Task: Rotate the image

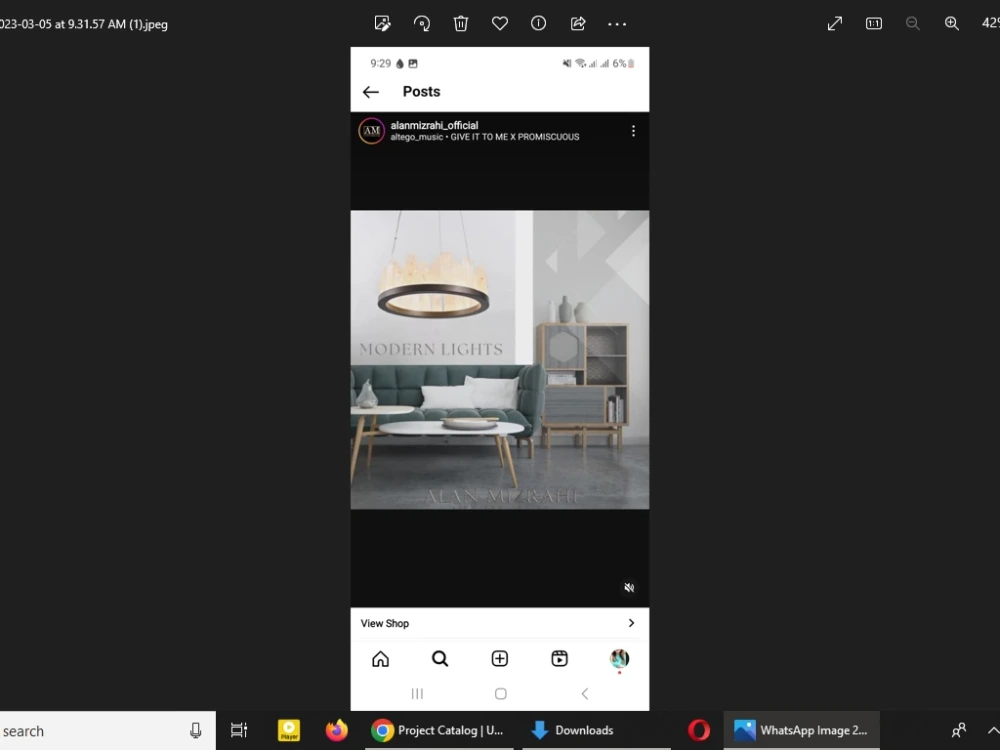Action: click(x=422, y=24)
